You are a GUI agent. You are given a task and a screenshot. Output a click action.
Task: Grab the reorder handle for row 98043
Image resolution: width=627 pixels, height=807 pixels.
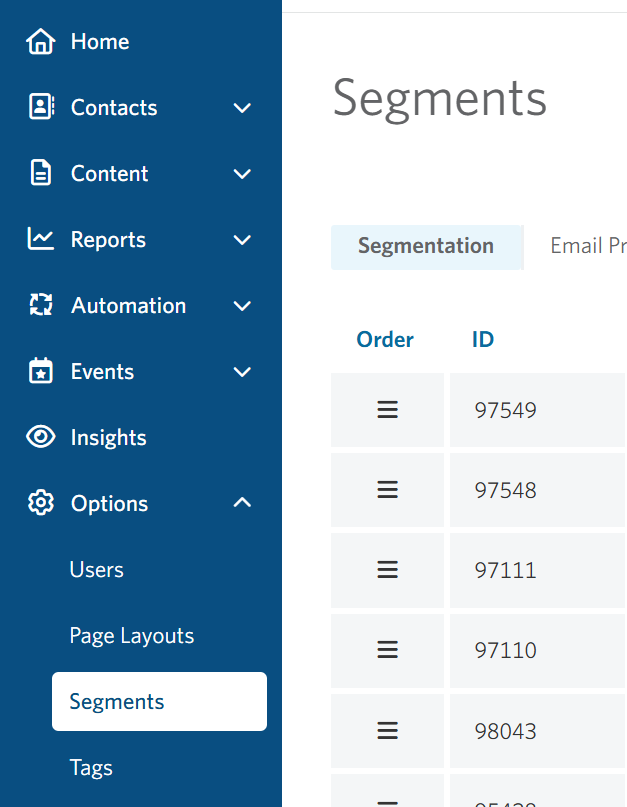(388, 730)
